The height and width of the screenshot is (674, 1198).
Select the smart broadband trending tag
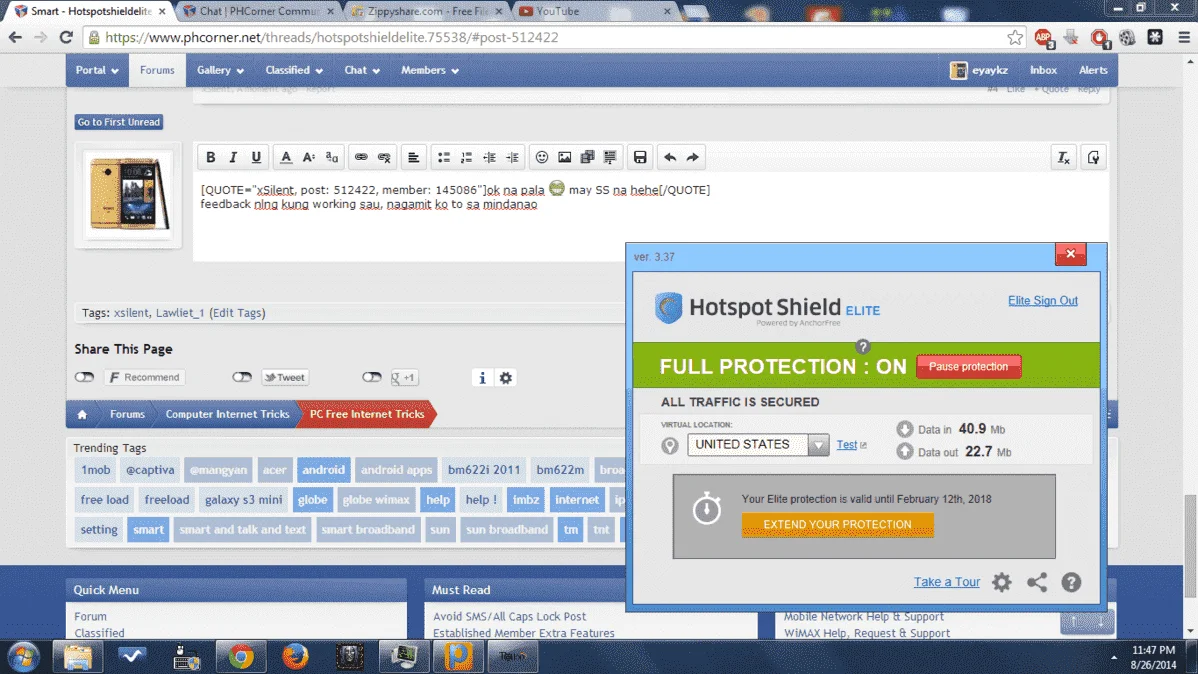coord(367,529)
